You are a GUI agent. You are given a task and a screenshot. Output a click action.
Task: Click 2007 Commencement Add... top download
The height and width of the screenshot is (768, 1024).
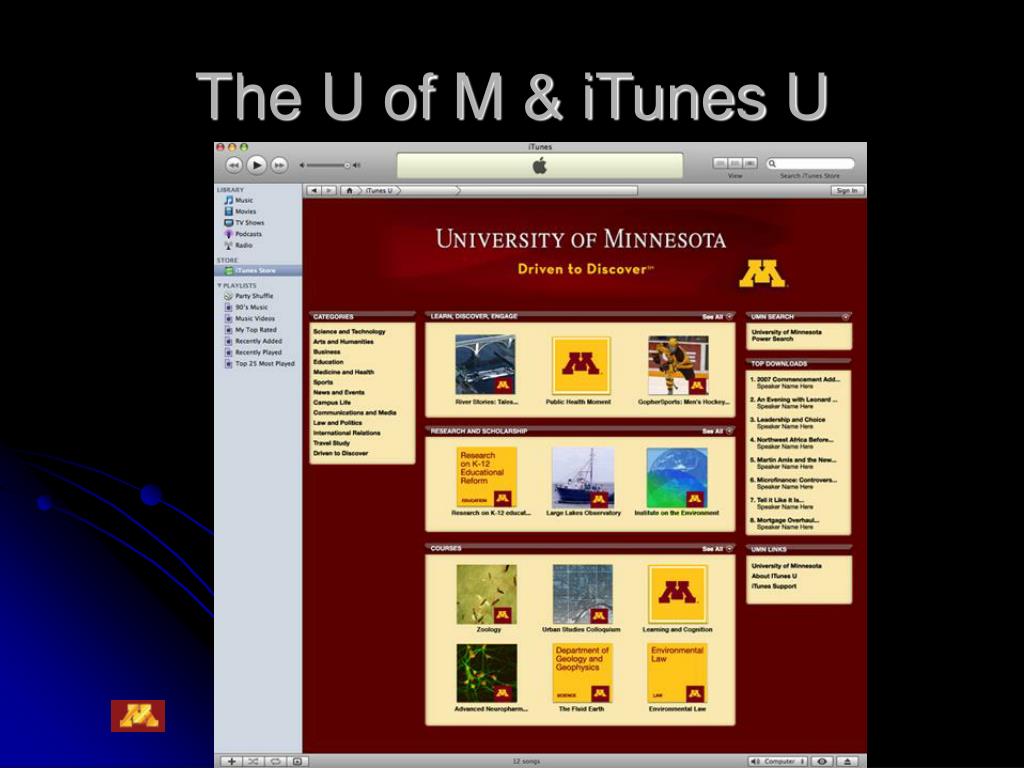pyautogui.click(x=795, y=379)
